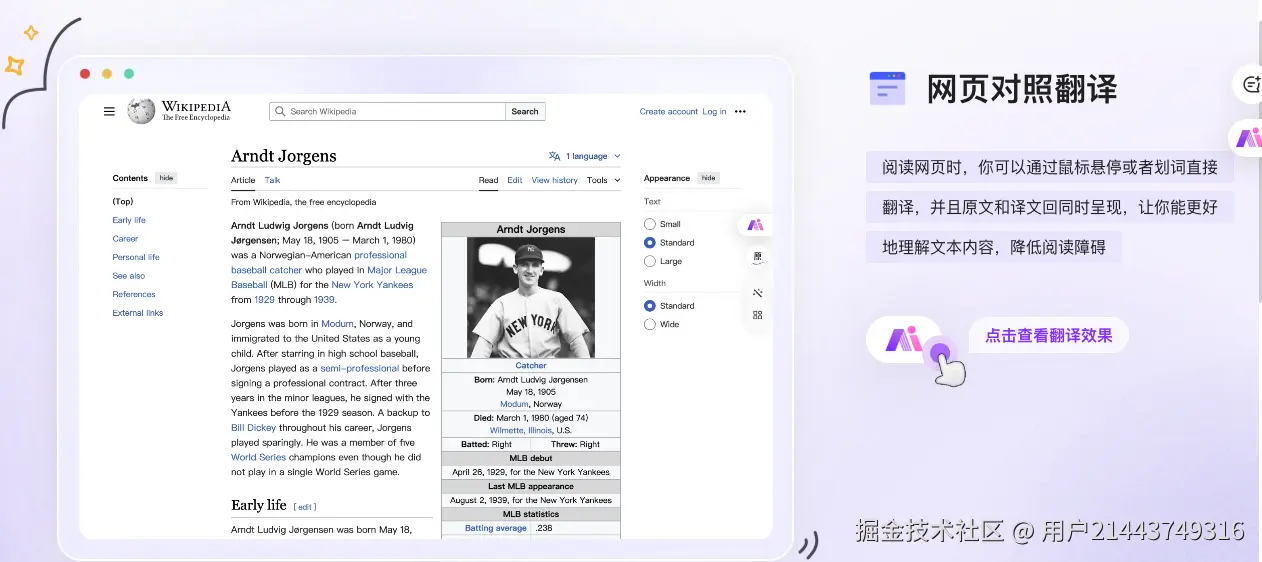Click the Arndt Jorgens infobox photo
Screen dimensions: 1262x562
[531, 298]
